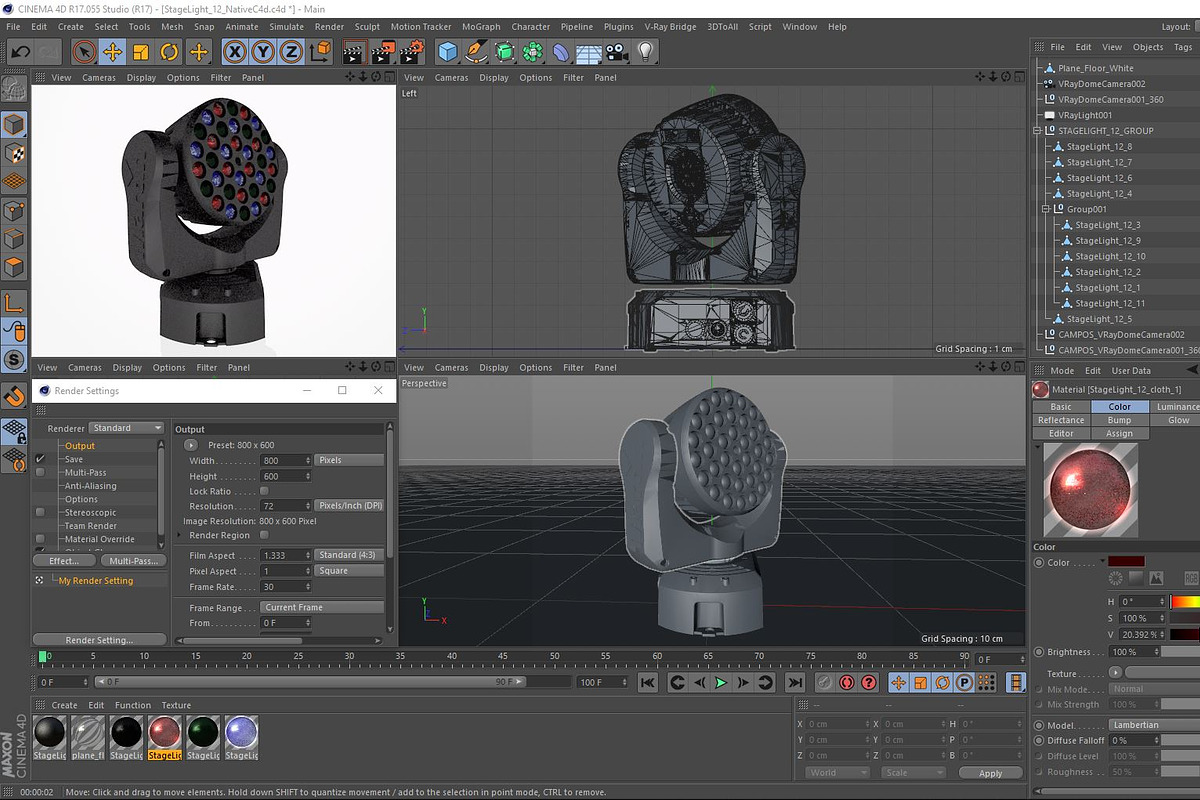Open the Current Frame range dropdown
The height and width of the screenshot is (800, 1200).
pos(323,607)
